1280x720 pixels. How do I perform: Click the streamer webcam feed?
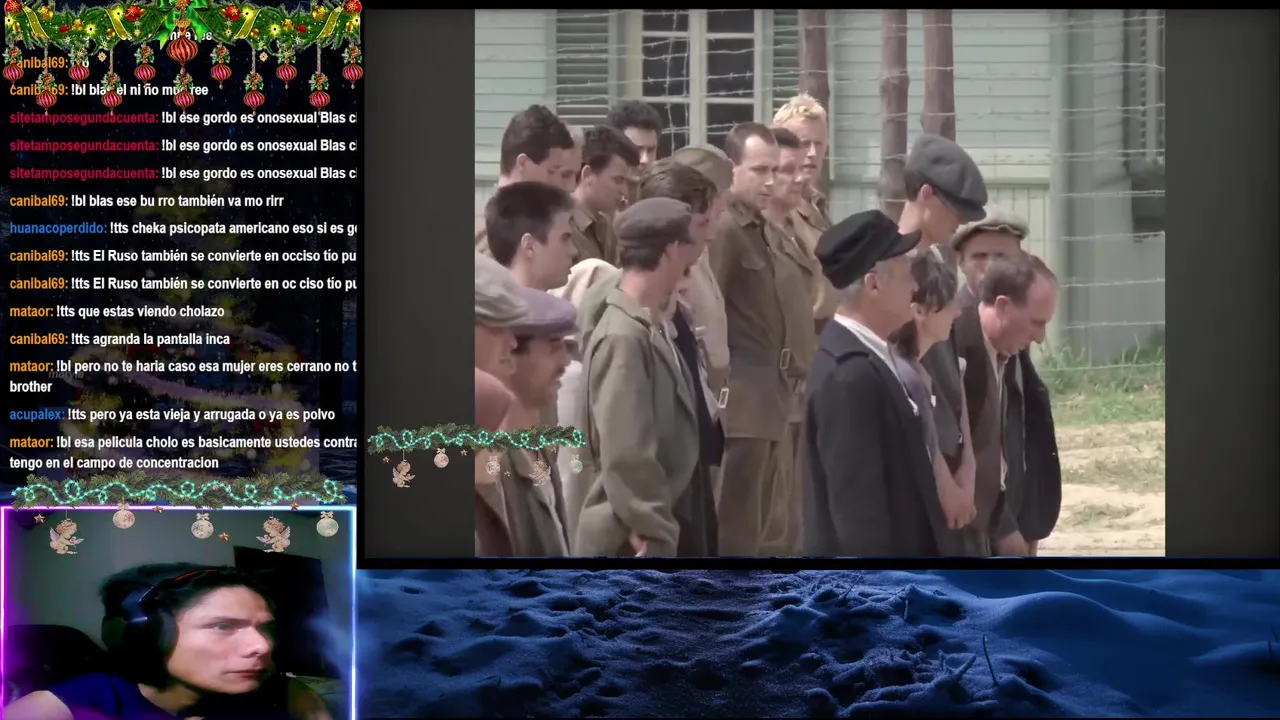pyautogui.click(x=178, y=613)
